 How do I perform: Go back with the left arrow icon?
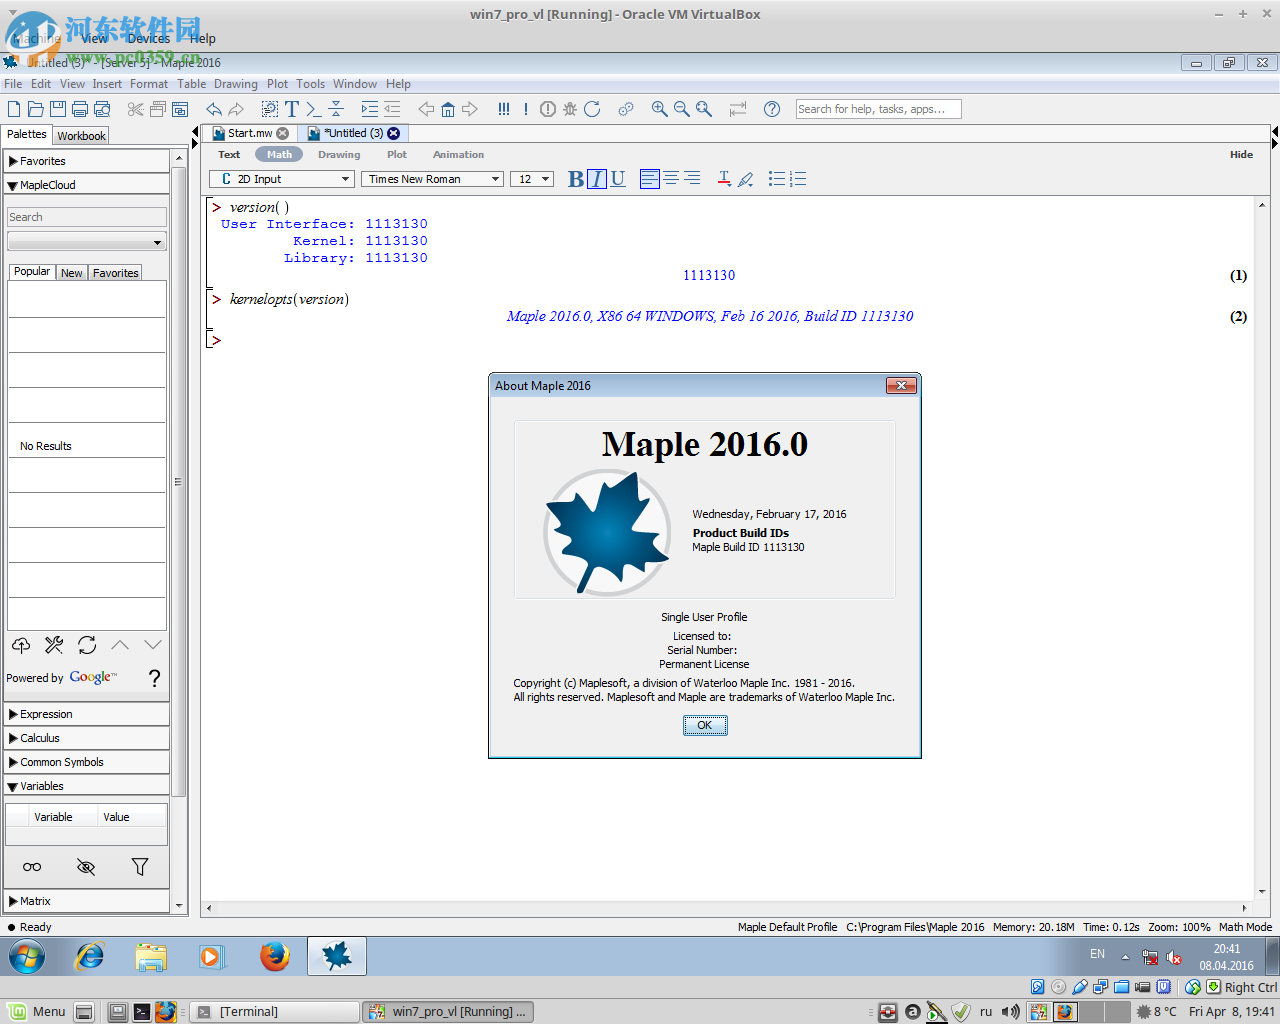[x=426, y=109]
